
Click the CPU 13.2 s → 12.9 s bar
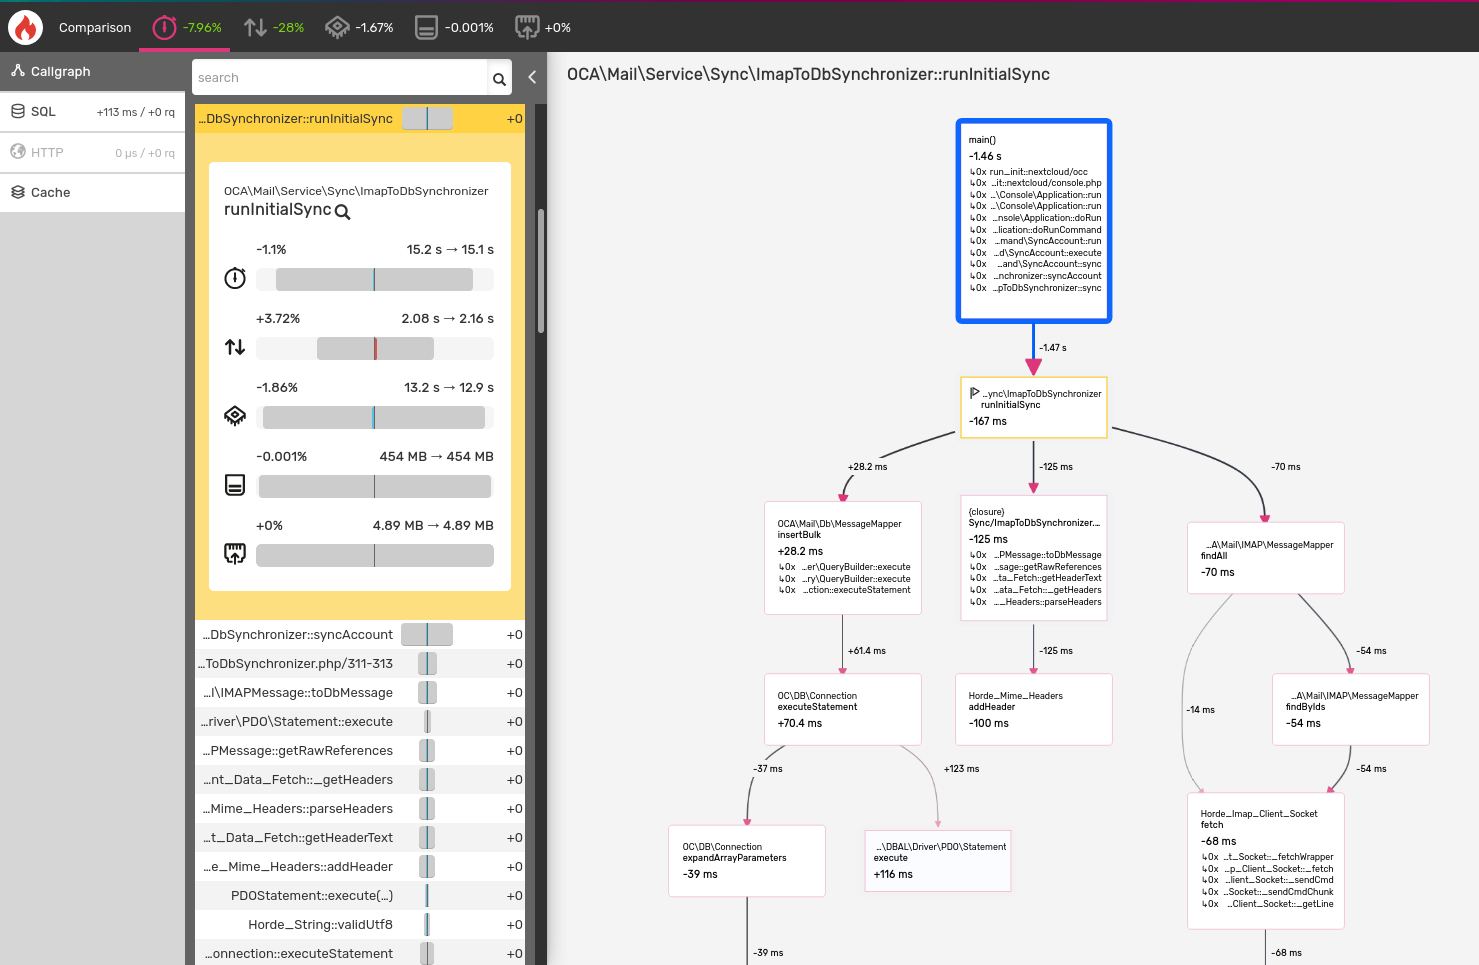375,417
